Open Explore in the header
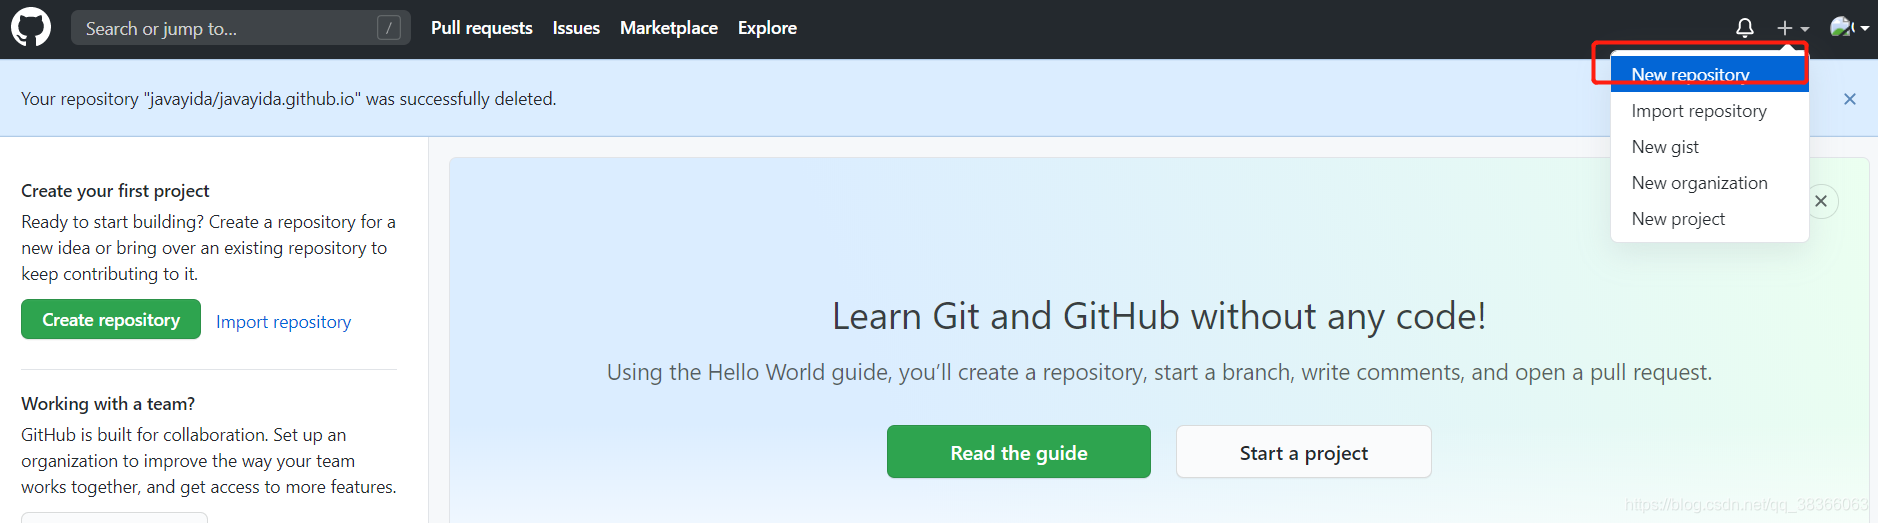This screenshot has width=1878, height=523. tap(767, 28)
